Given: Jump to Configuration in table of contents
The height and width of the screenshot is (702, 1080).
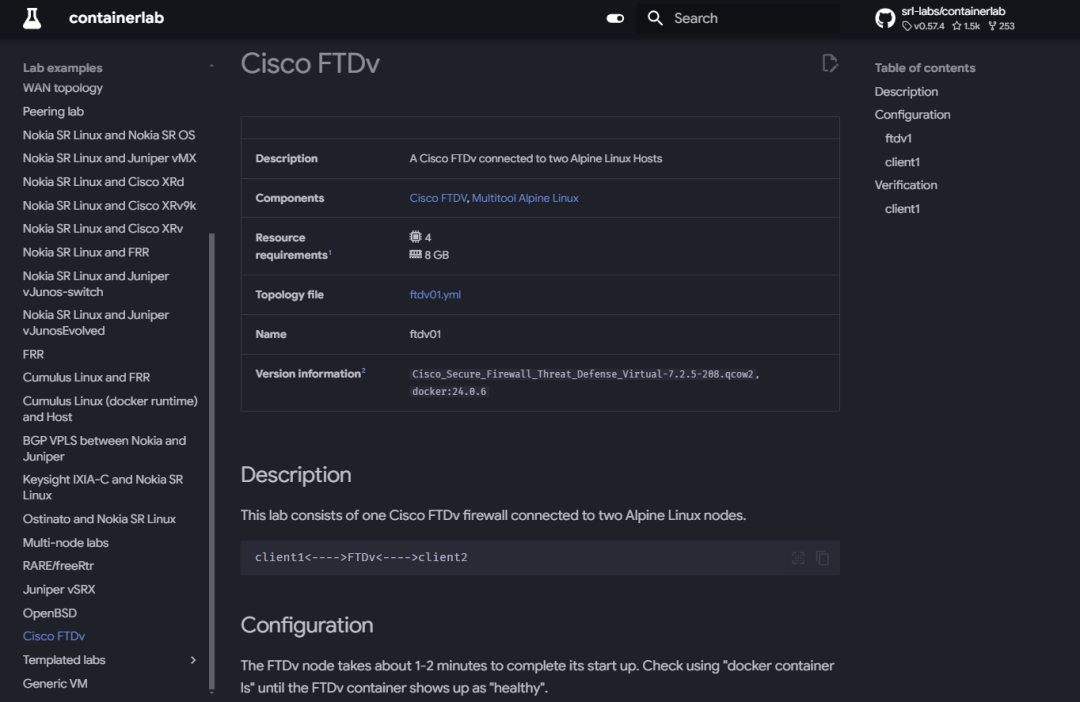Looking at the screenshot, I should [913, 115].
